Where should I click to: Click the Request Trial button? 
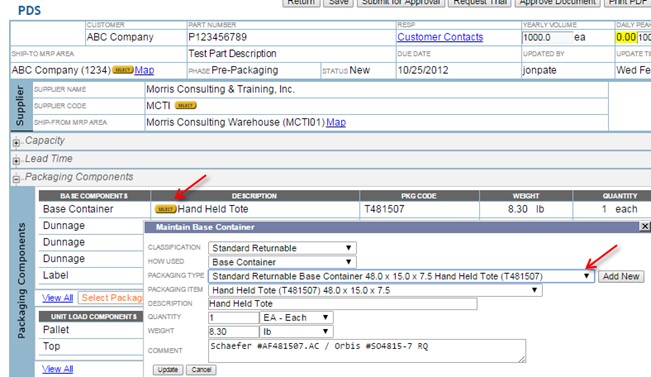pyautogui.click(x=480, y=2)
